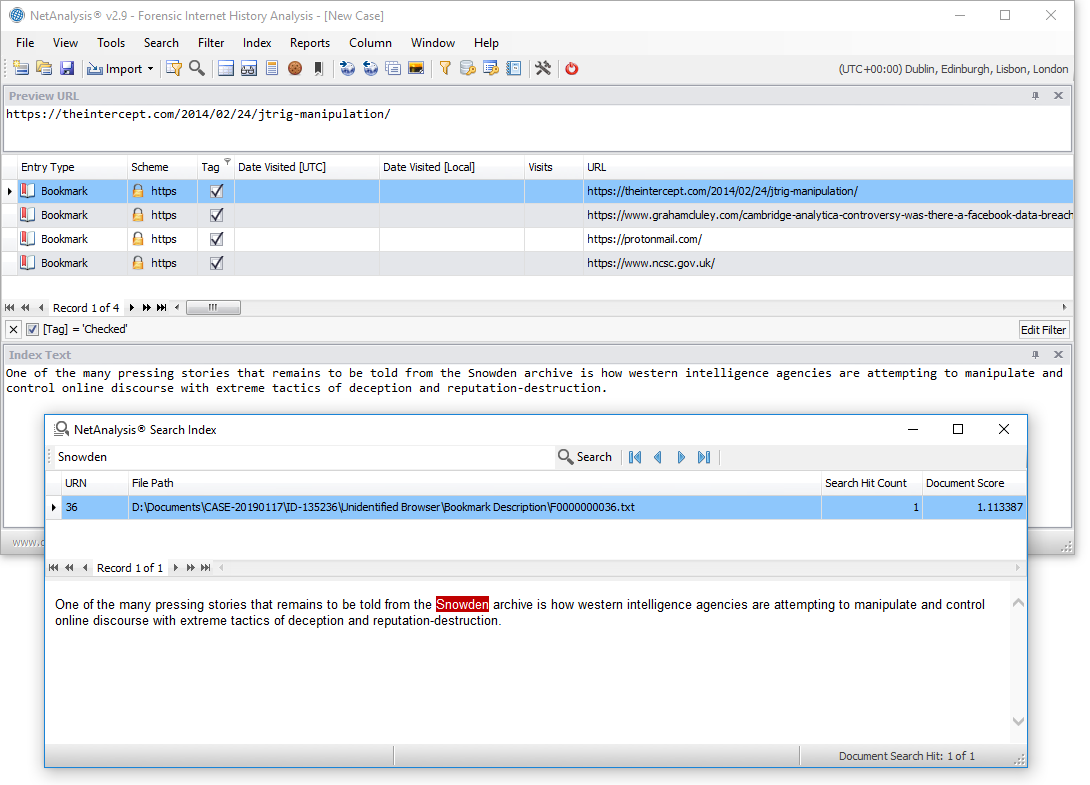
Task: Open the Column menu
Action: pos(371,43)
